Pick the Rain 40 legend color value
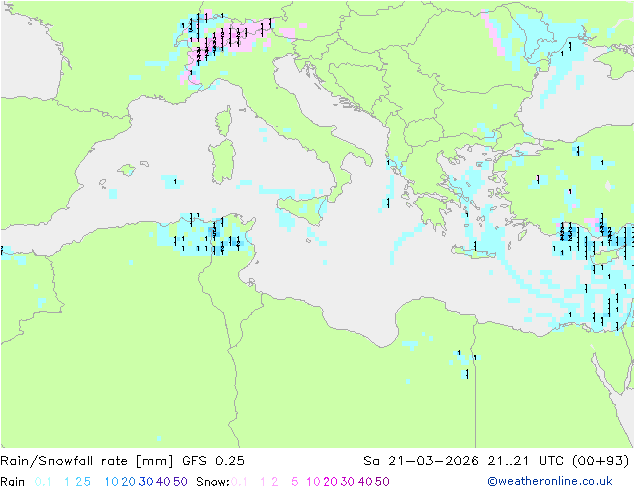Viewport: 634px width, 490px height. (163, 482)
